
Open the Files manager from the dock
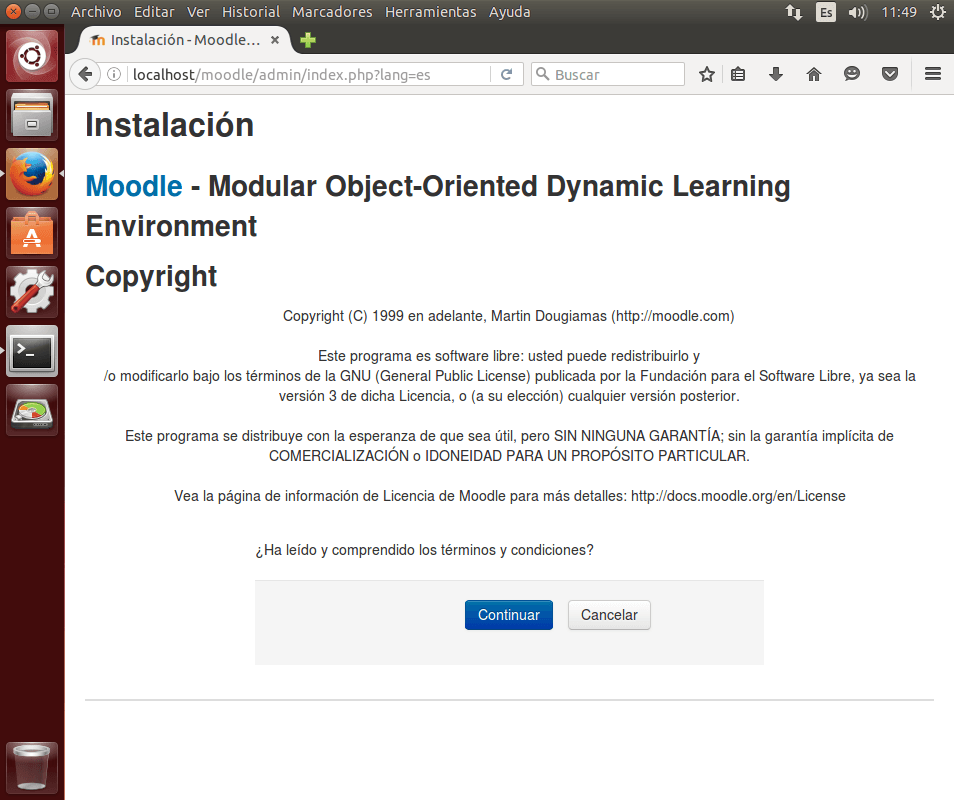coord(32,116)
